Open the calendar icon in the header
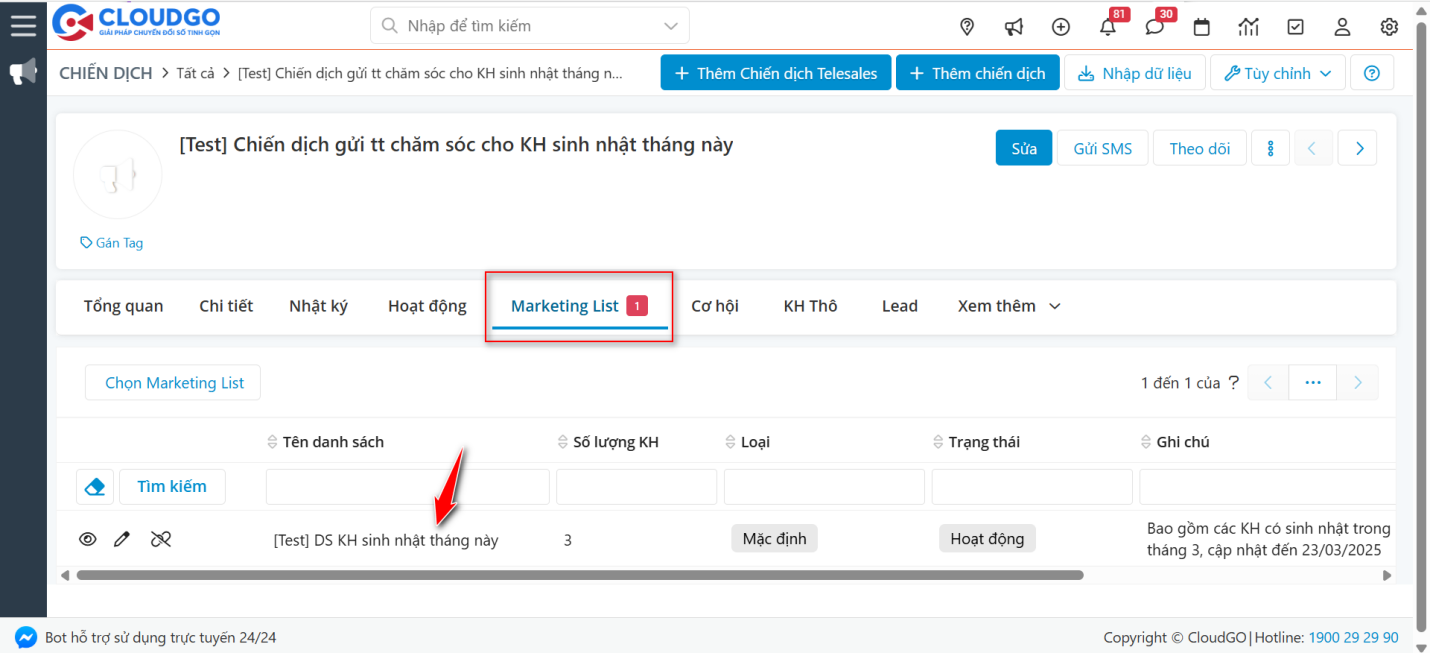This screenshot has height=653, width=1430. click(1202, 27)
